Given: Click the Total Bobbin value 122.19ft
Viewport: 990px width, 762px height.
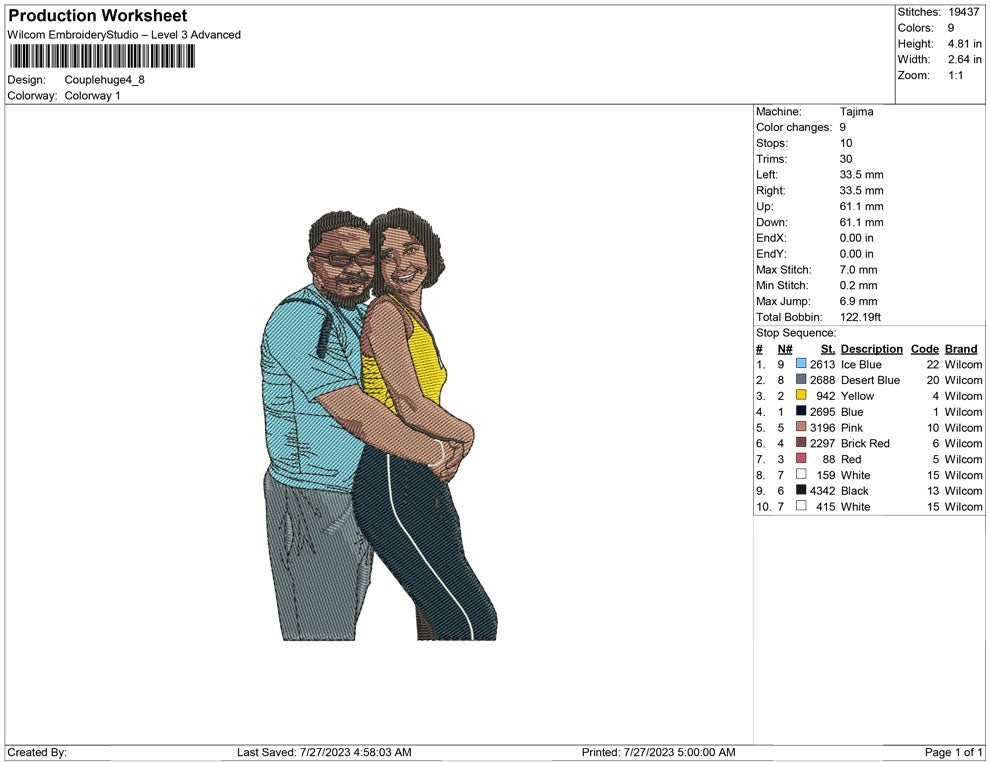Looking at the screenshot, I should 860,317.
